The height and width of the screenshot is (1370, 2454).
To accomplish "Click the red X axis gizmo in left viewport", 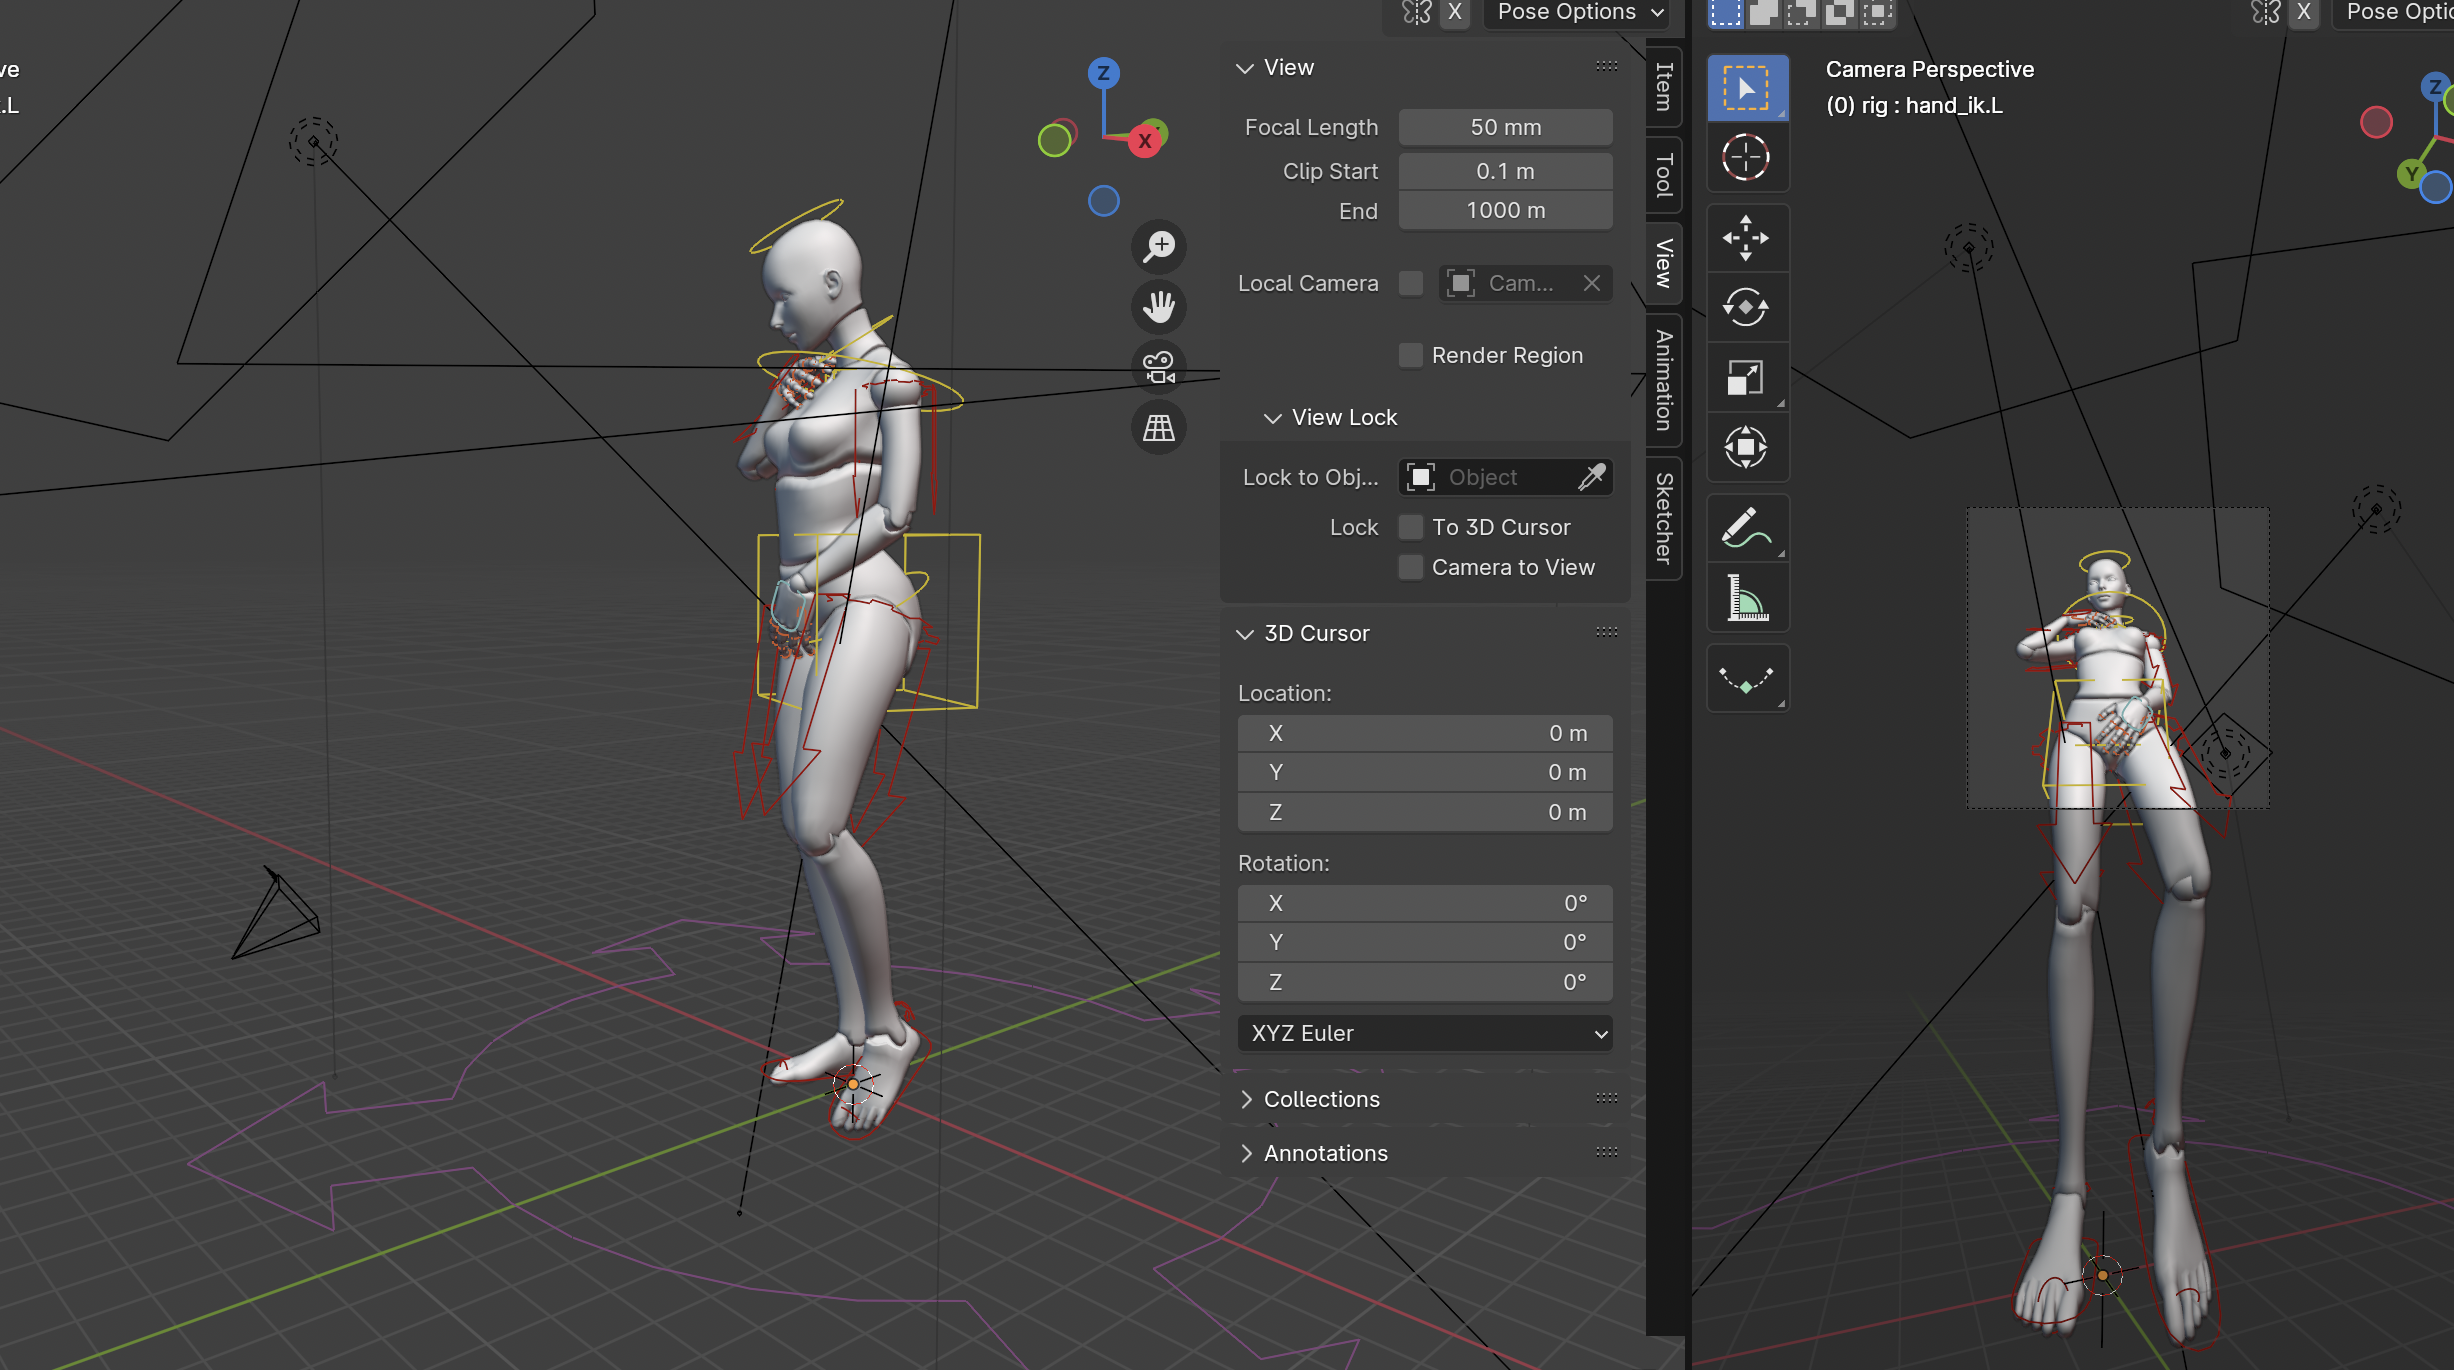I will point(1145,141).
